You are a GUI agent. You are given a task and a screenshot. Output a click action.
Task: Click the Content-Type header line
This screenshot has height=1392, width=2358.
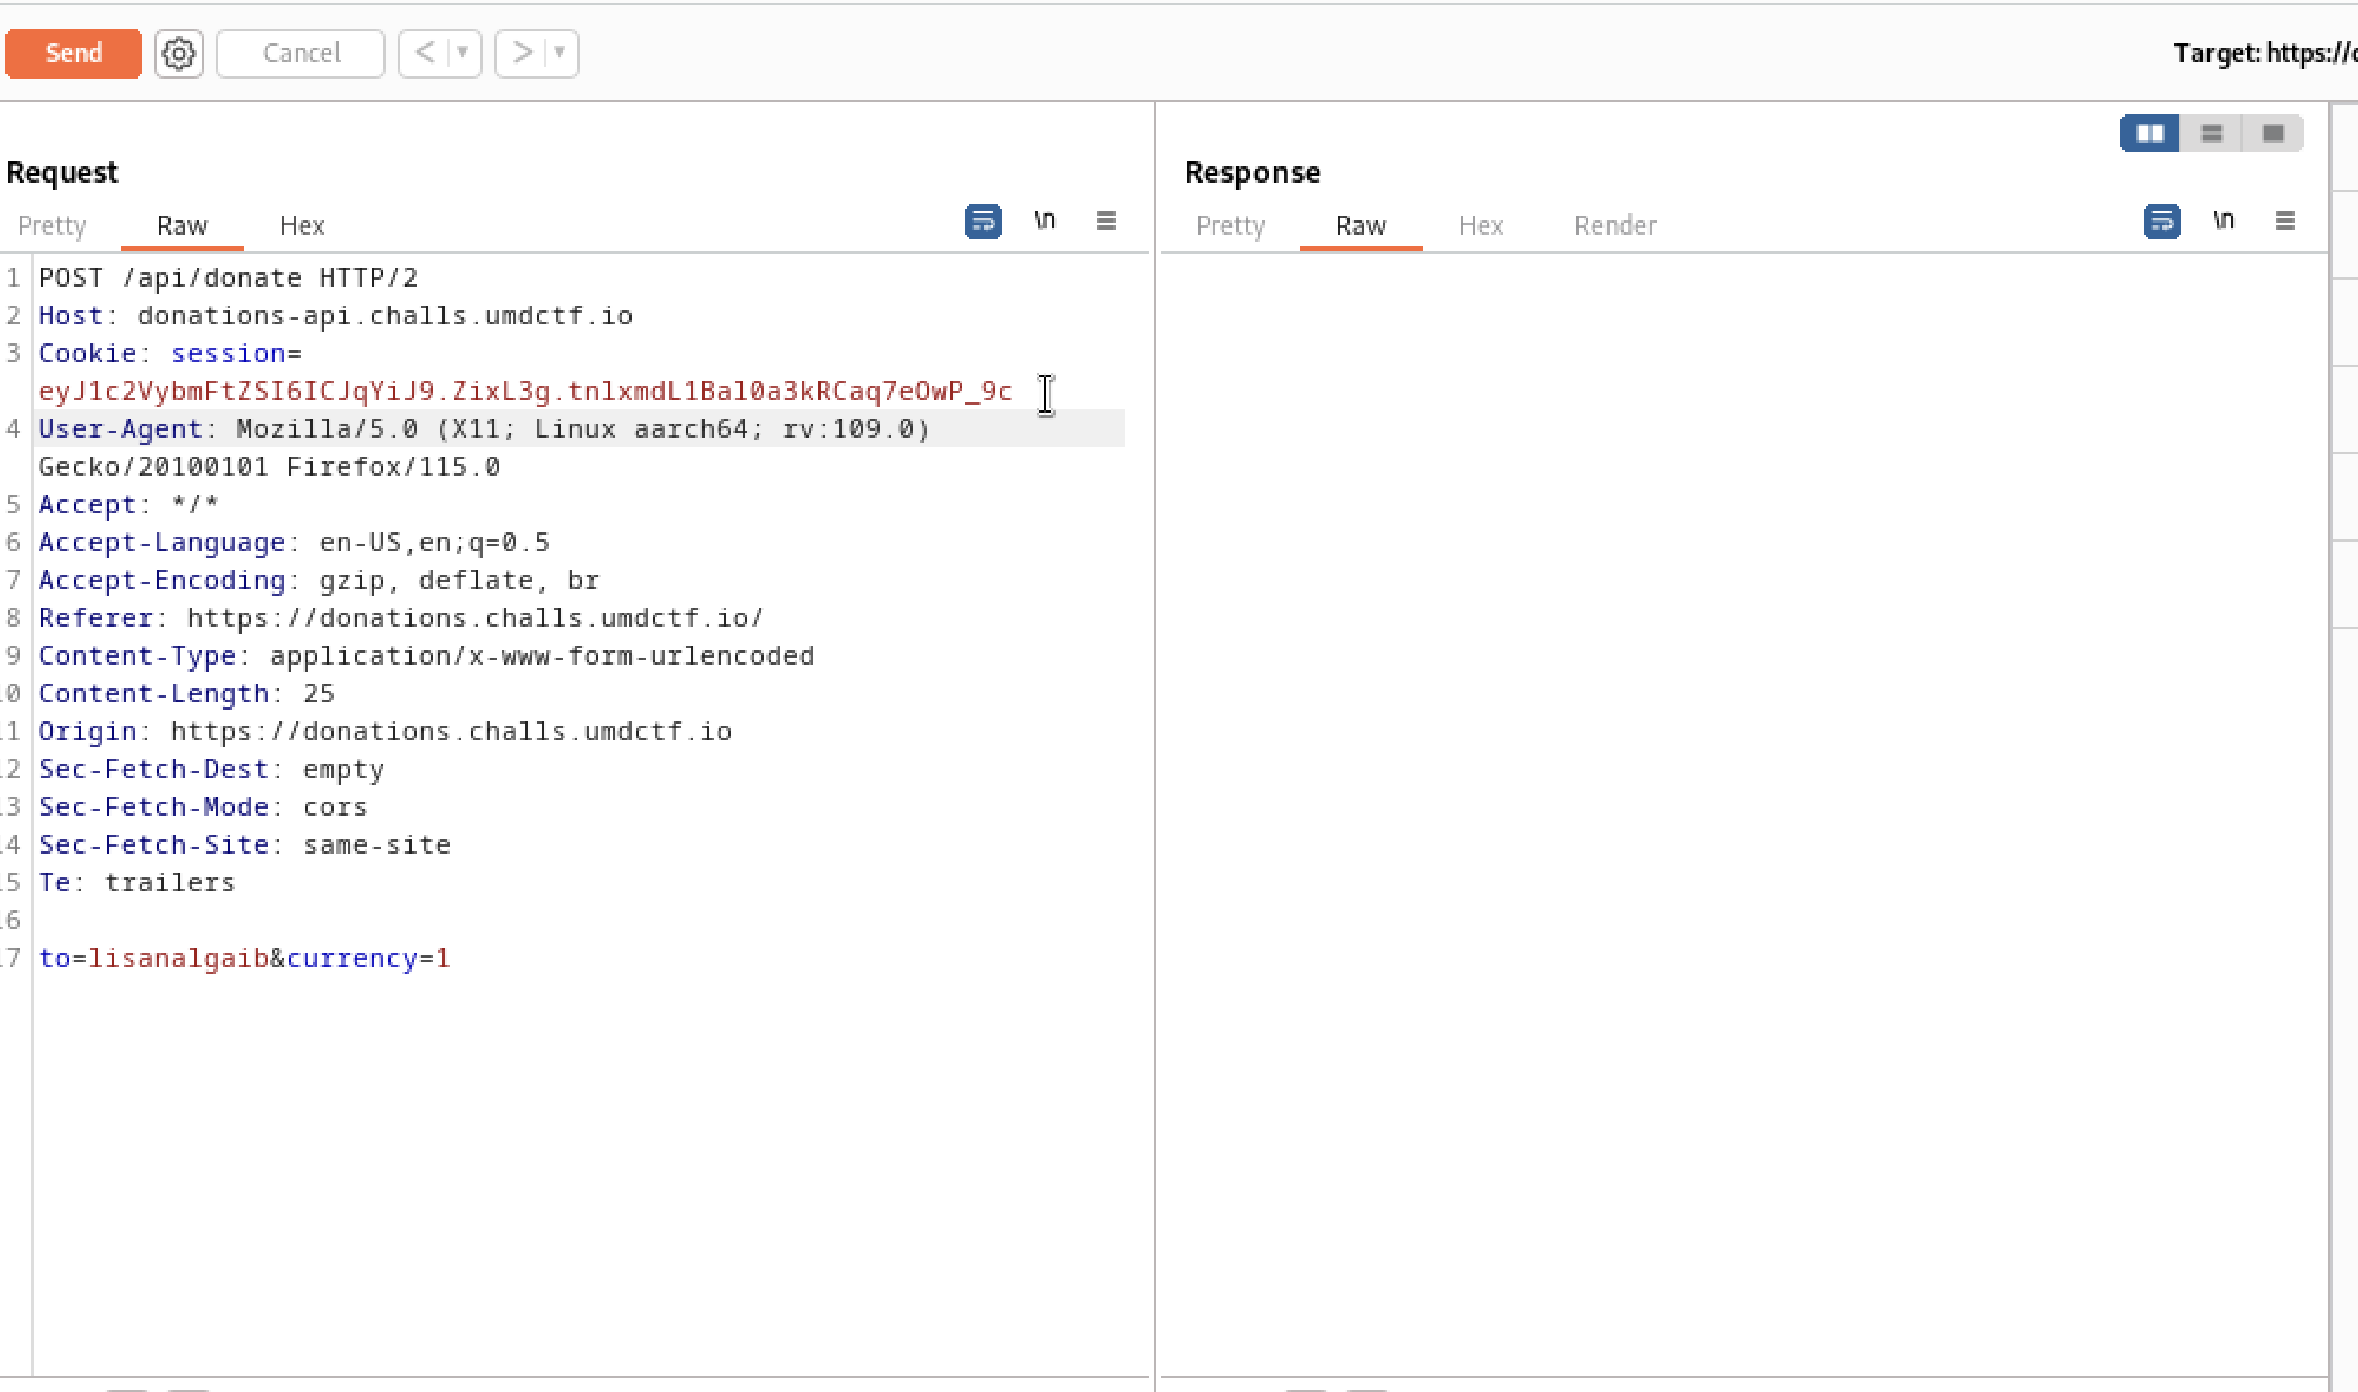coord(426,657)
